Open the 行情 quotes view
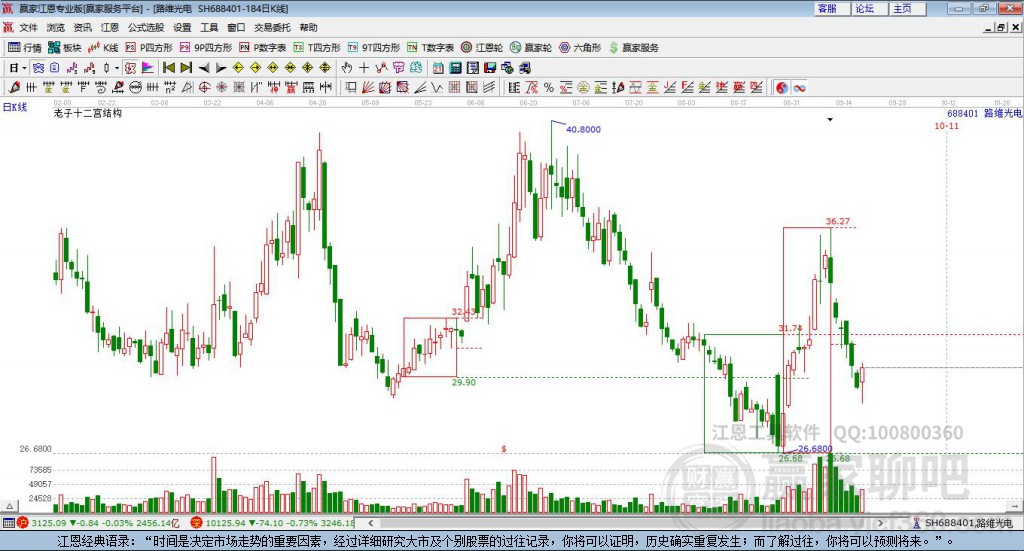1024x551 pixels. point(24,48)
